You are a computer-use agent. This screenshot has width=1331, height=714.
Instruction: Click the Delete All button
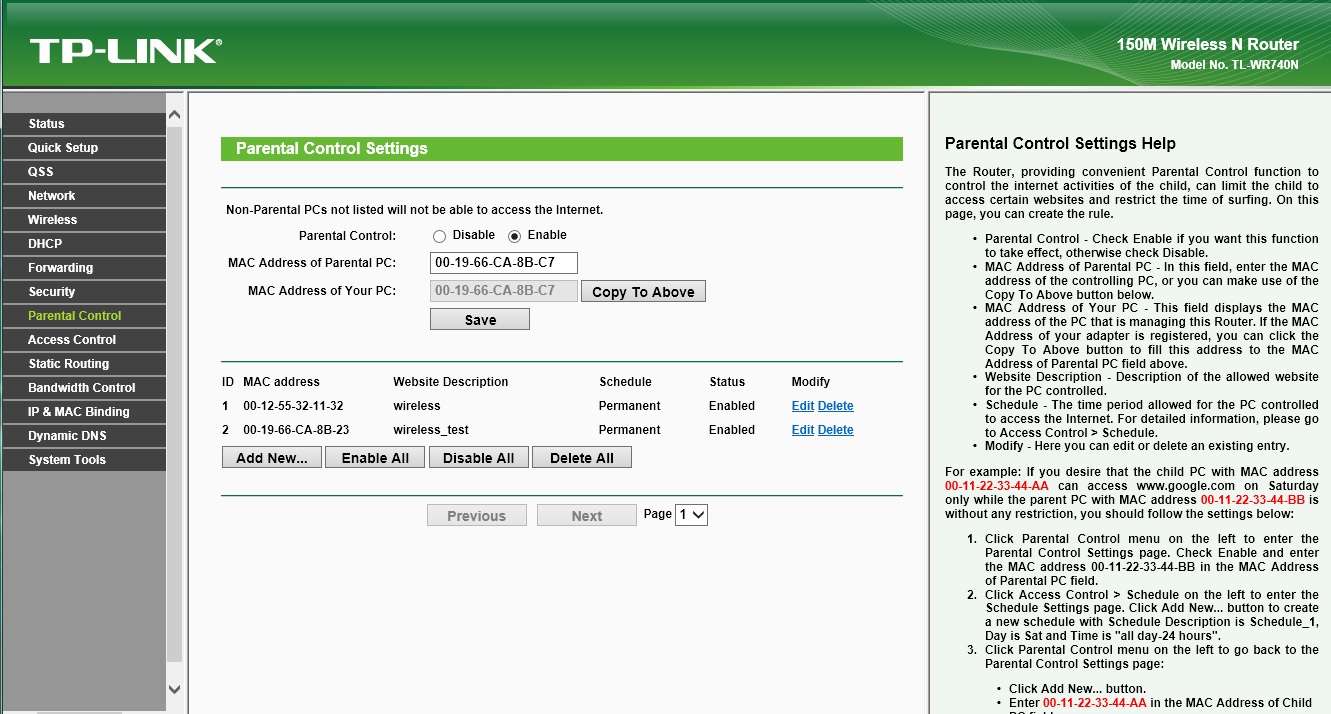click(x=582, y=458)
